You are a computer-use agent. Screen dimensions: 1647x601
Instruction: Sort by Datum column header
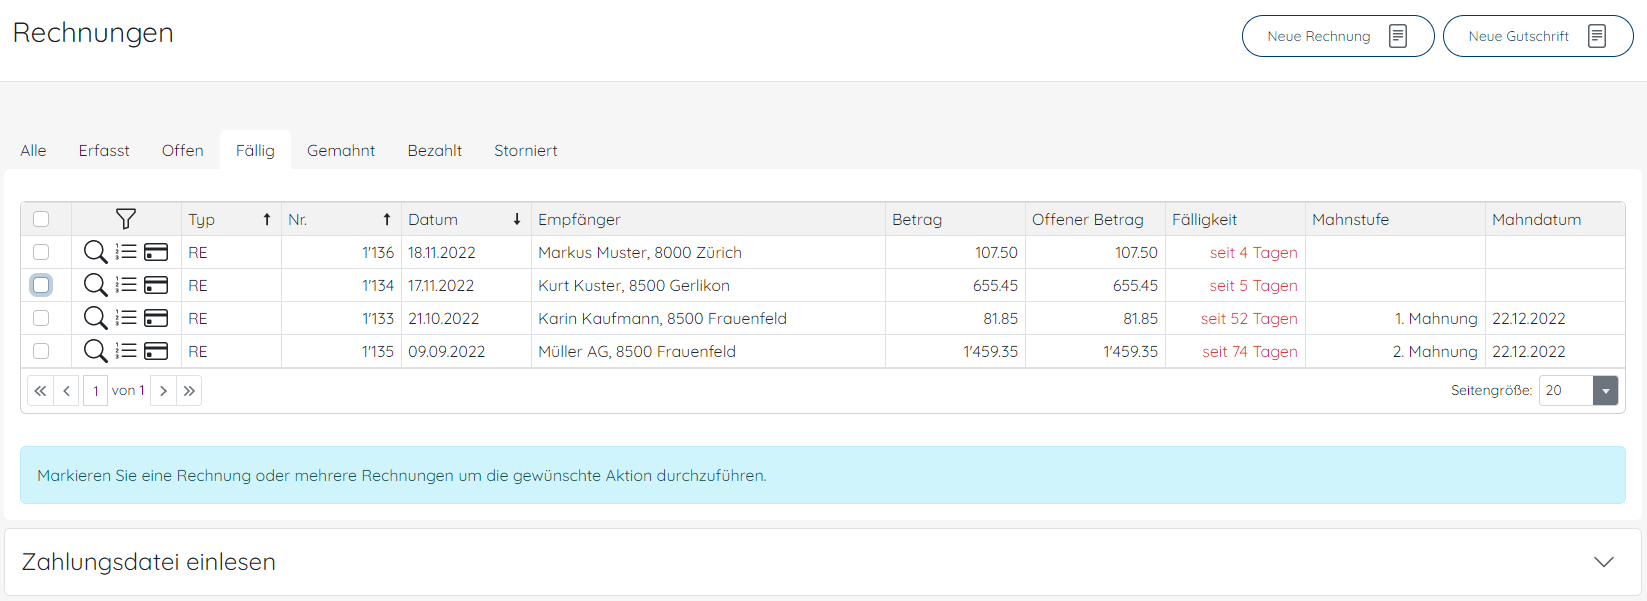click(433, 219)
